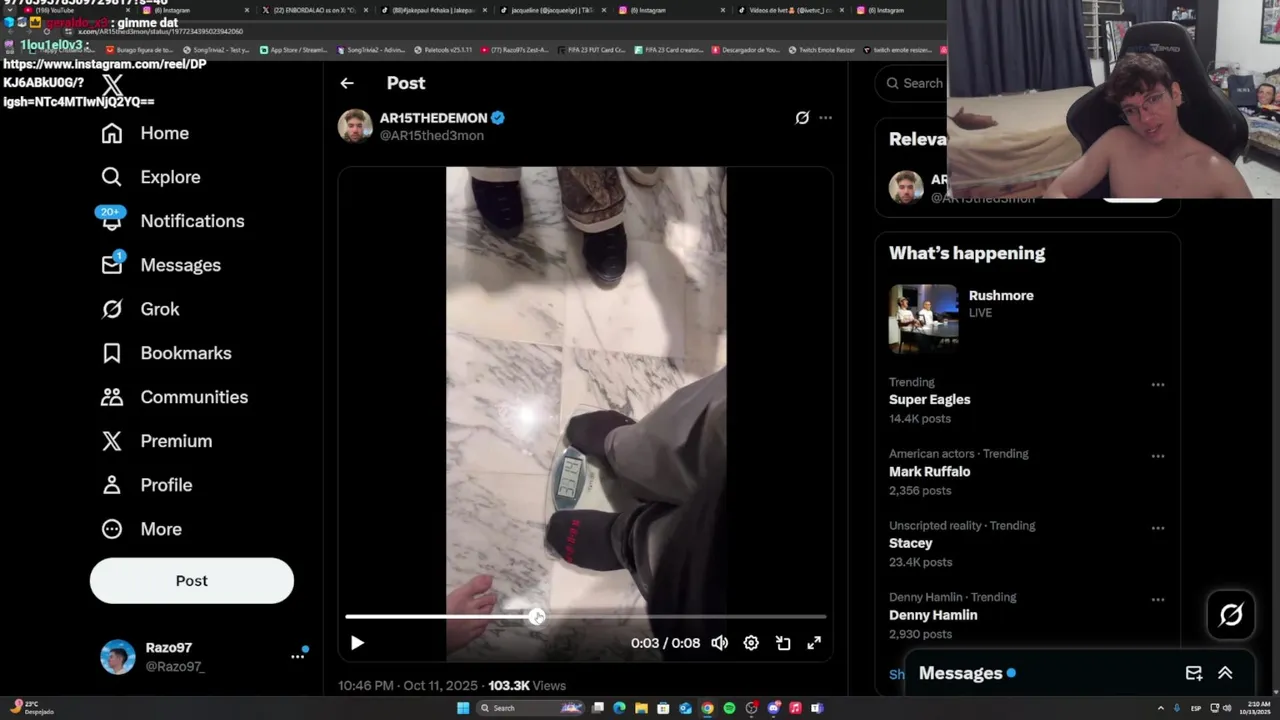Mute the video volume
The width and height of the screenshot is (1280, 720).
(x=719, y=643)
